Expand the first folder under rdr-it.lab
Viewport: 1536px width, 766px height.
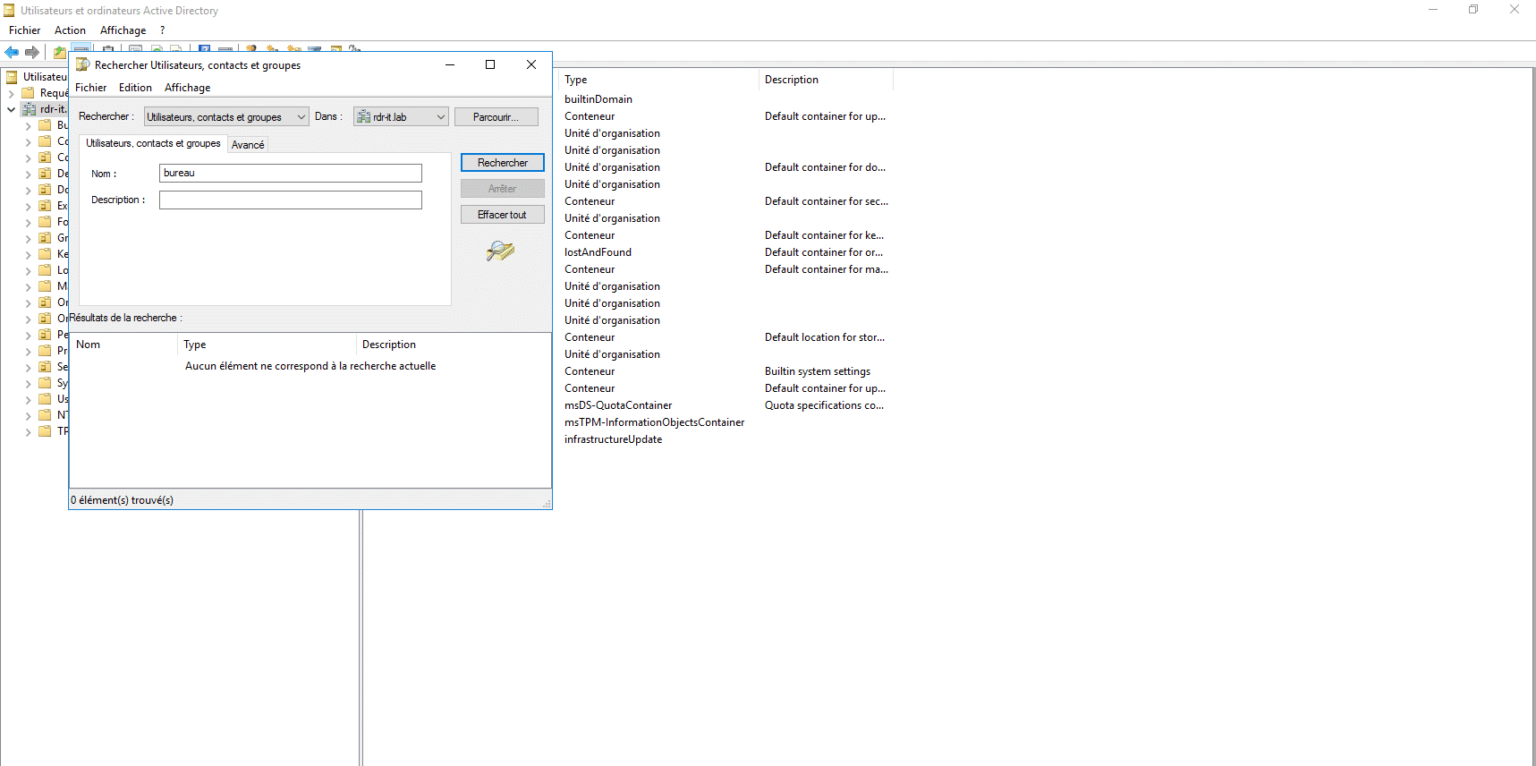click(x=29, y=125)
